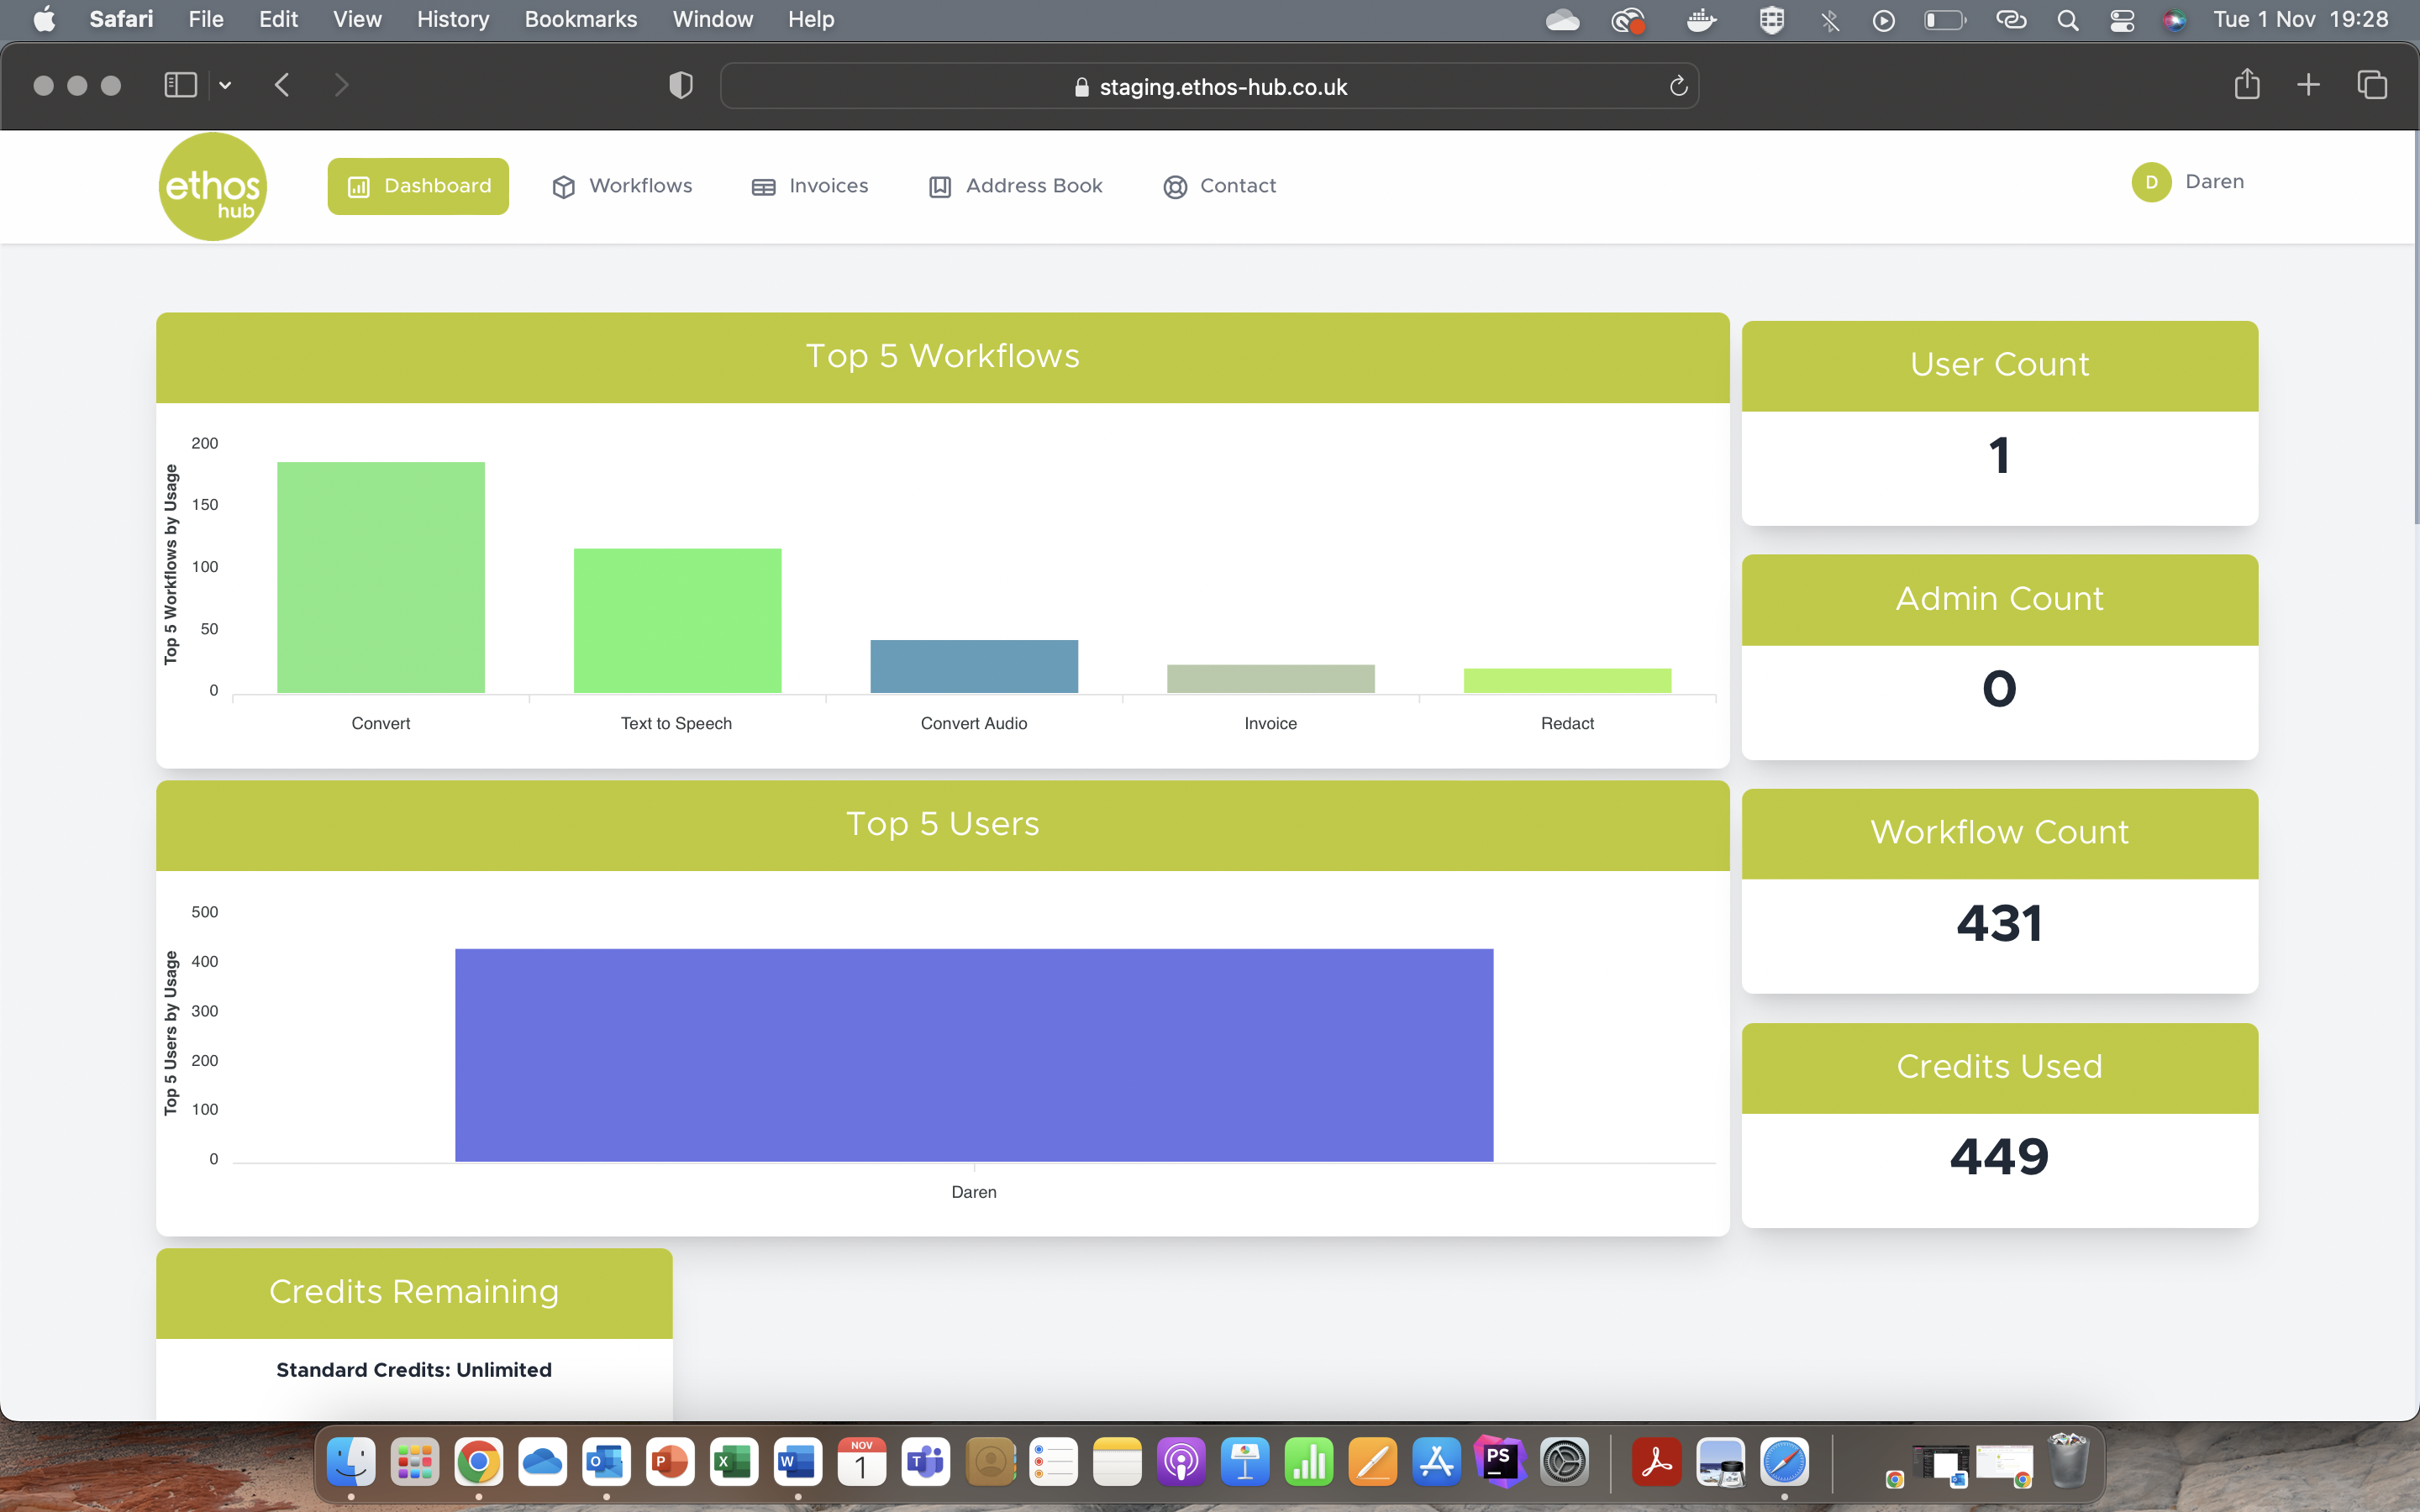Open Spotlight search from the menu bar
This screenshot has width=2420, height=1512.
pos(2068,19)
